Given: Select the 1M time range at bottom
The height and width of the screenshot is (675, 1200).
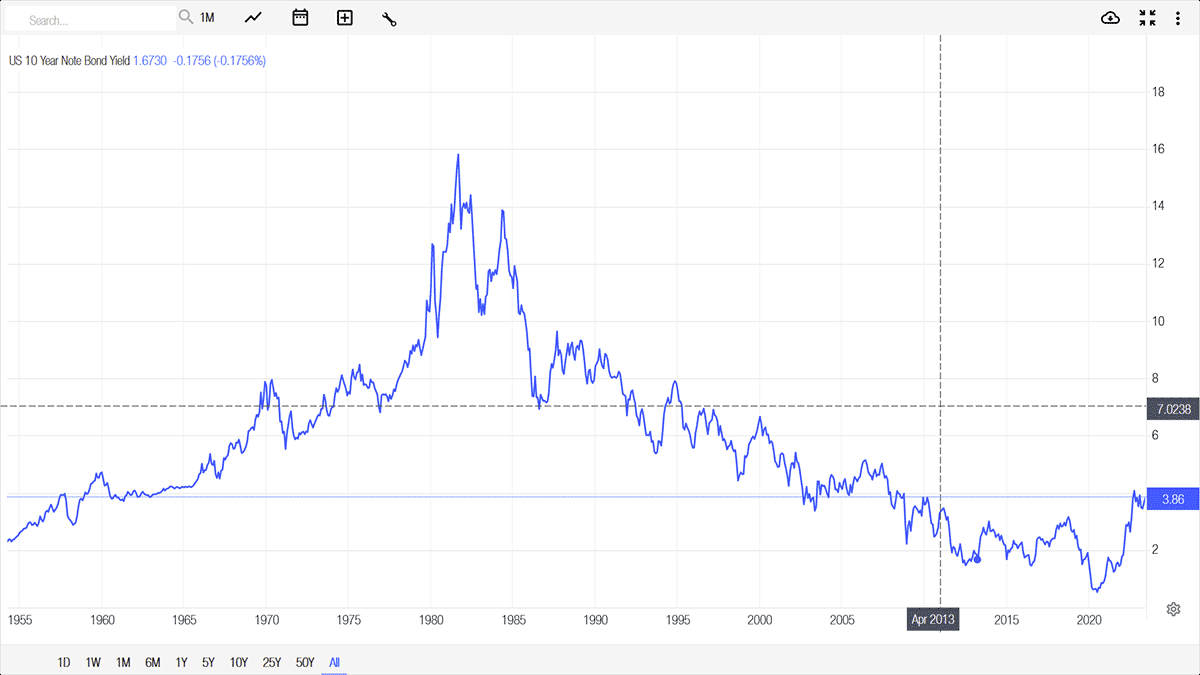Looking at the screenshot, I should point(123,662).
